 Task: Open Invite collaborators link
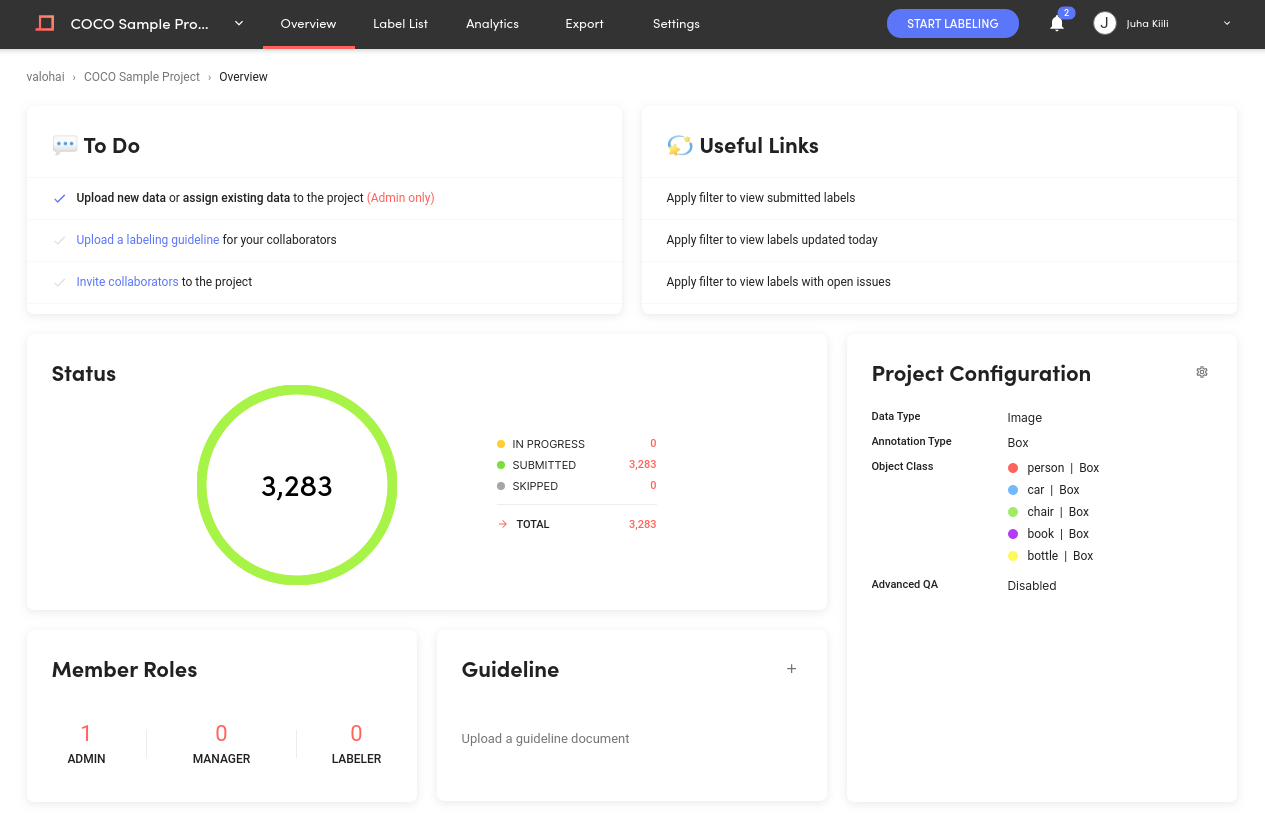tap(127, 282)
